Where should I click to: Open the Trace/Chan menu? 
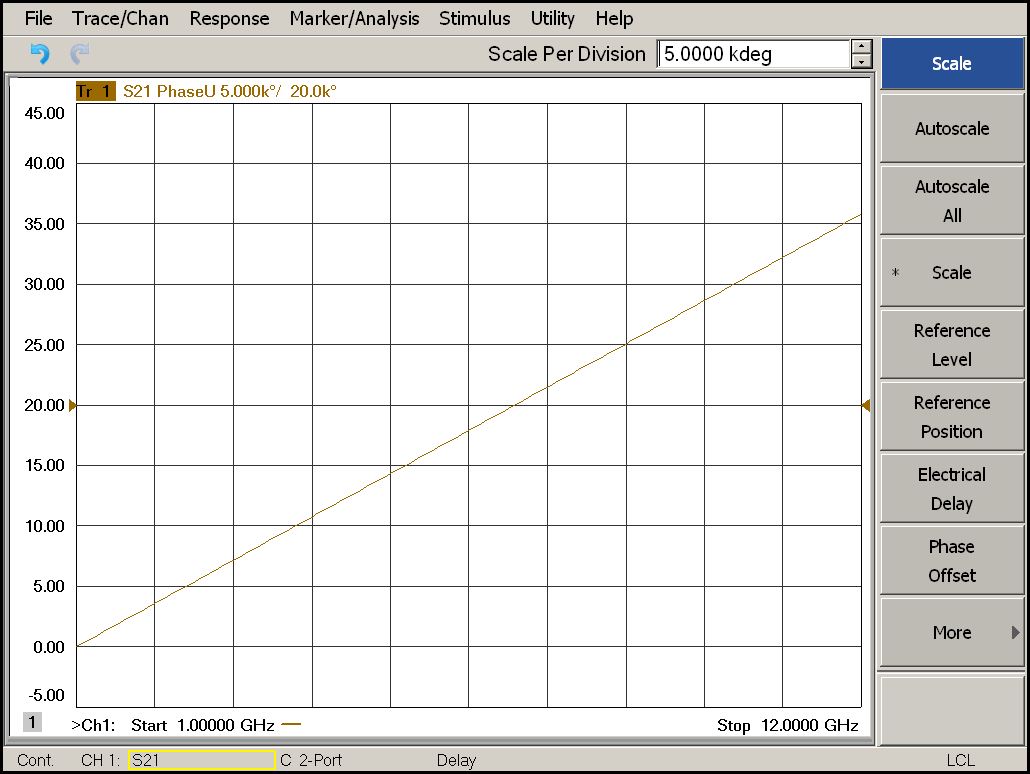[120, 18]
